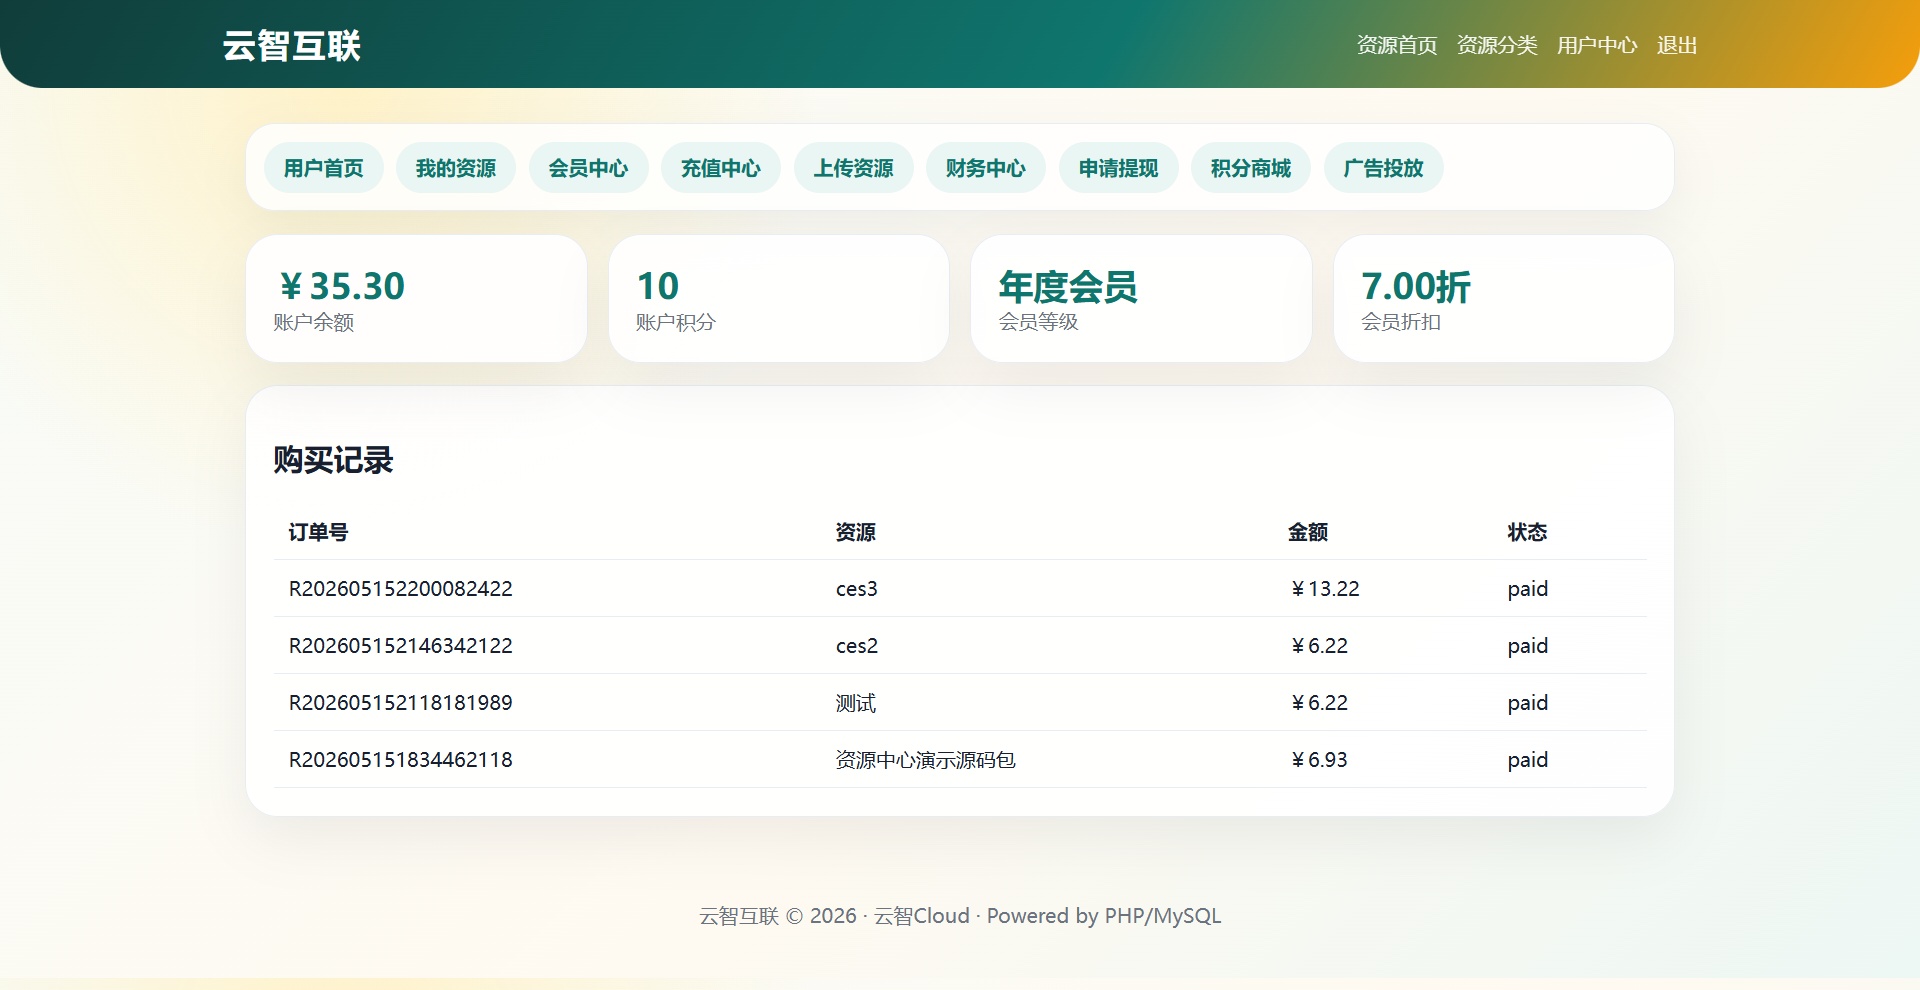Click resource name ces3

(x=857, y=589)
